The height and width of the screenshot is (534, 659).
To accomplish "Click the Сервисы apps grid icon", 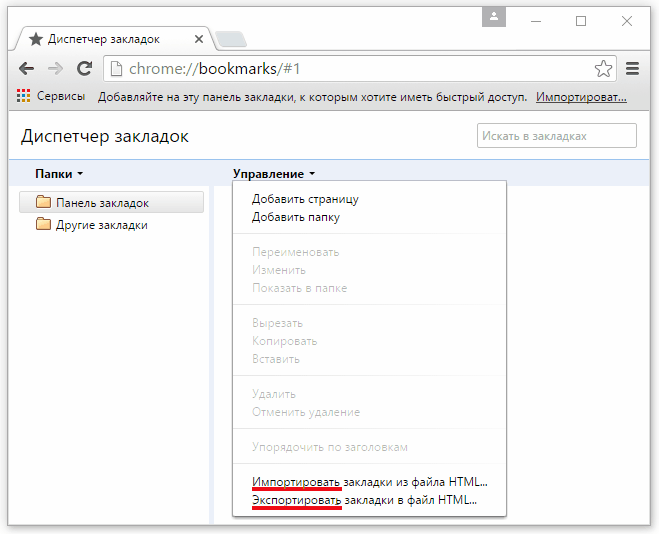I will click(24, 97).
